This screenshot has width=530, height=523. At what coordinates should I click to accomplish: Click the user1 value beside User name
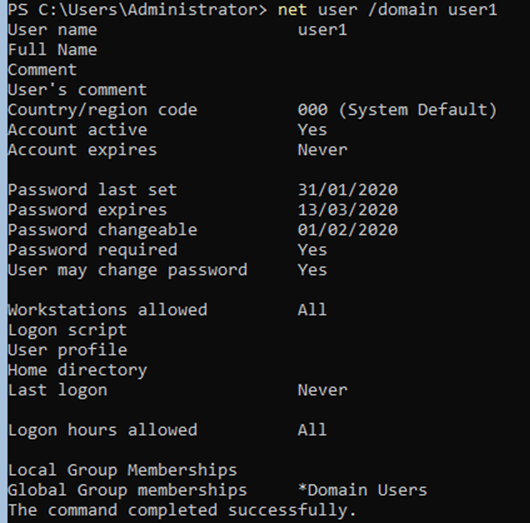click(x=322, y=30)
